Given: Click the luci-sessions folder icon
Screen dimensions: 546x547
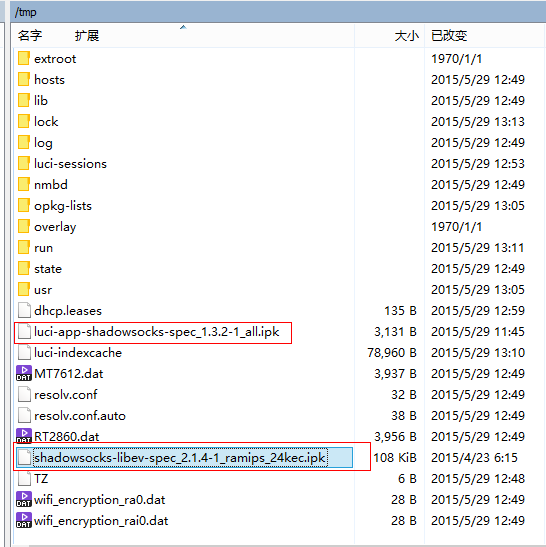Looking at the screenshot, I should click(24, 164).
